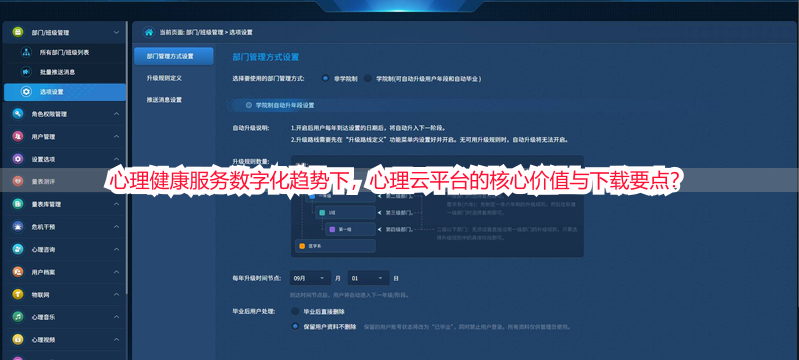Expand the 危机干预 chevron
The width and height of the screenshot is (799, 360).
pyautogui.click(x=116, y=226)
